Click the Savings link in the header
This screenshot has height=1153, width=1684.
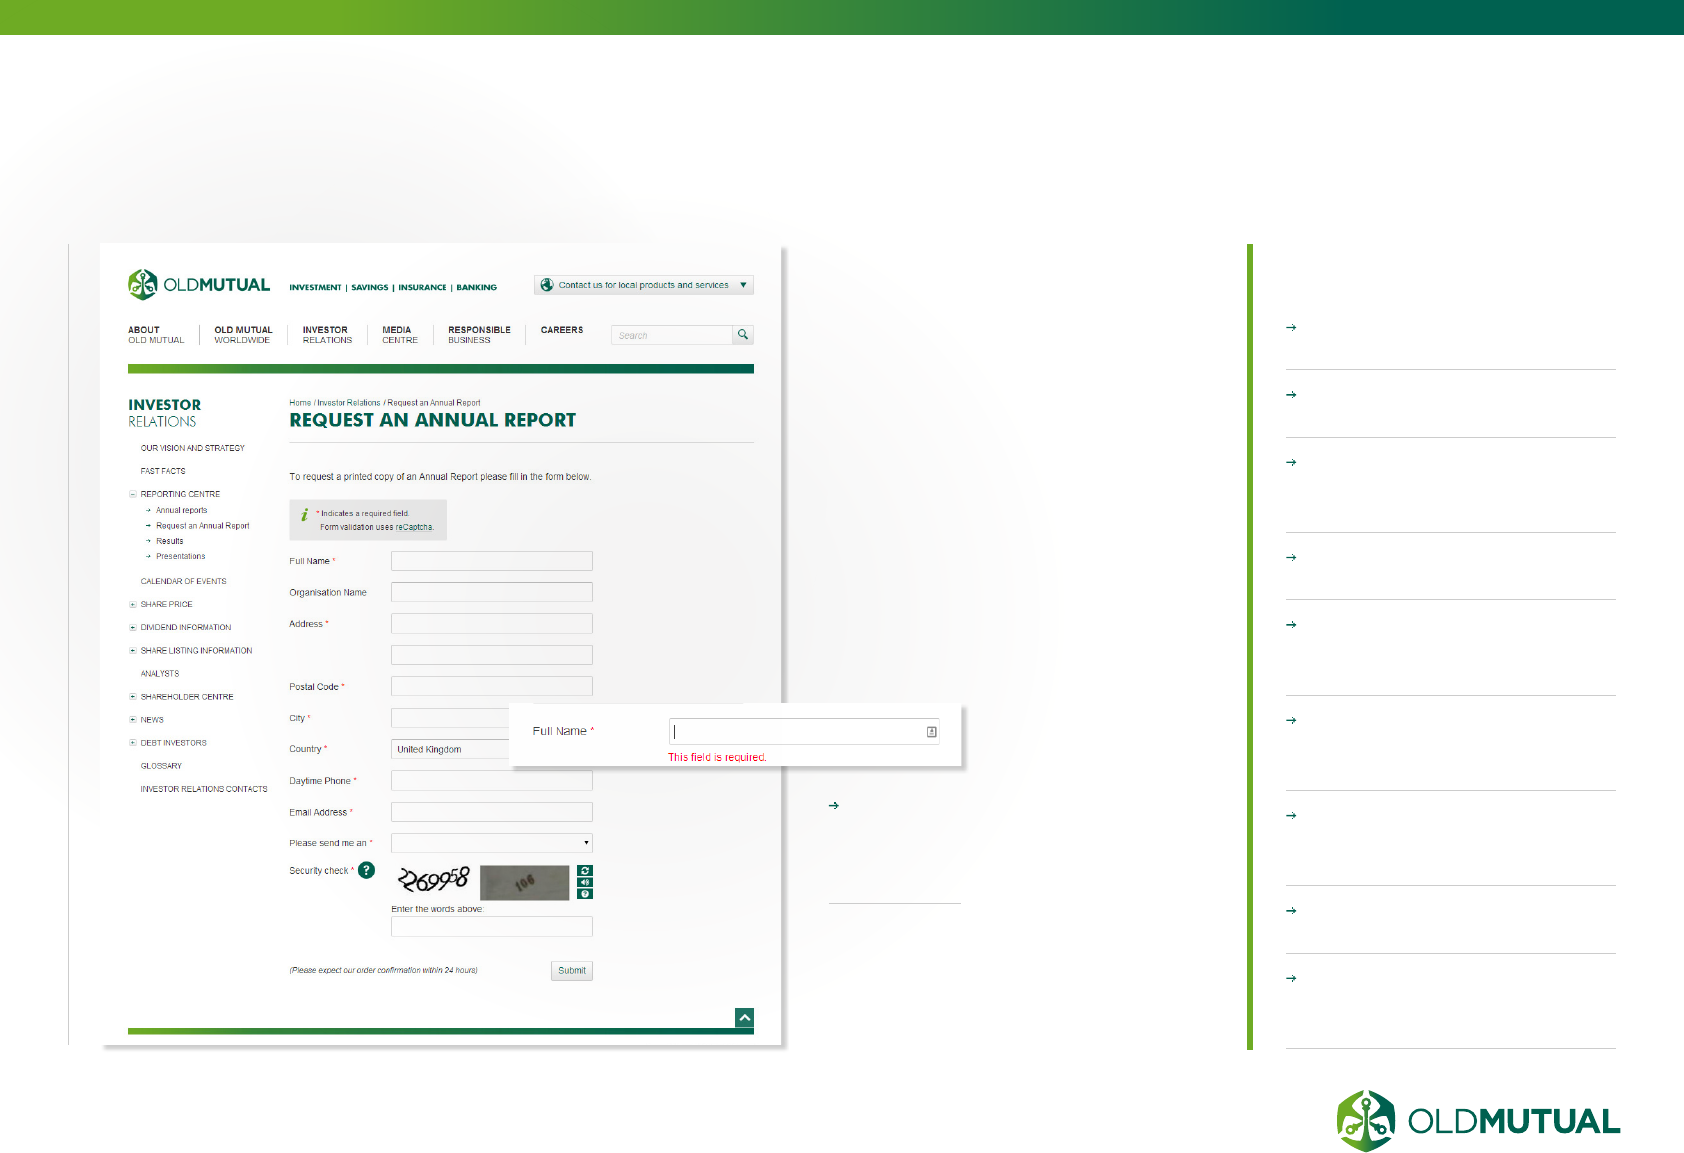coord(369,287)
